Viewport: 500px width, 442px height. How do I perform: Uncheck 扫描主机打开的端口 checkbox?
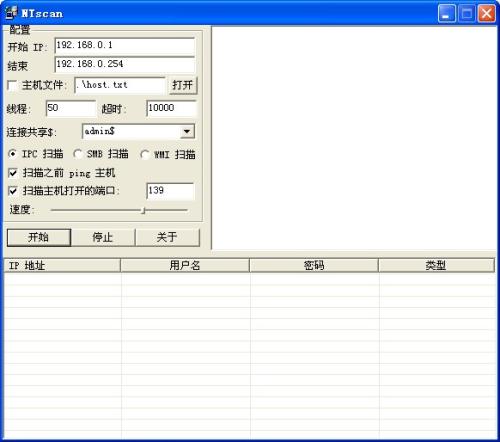coord(13,191)
